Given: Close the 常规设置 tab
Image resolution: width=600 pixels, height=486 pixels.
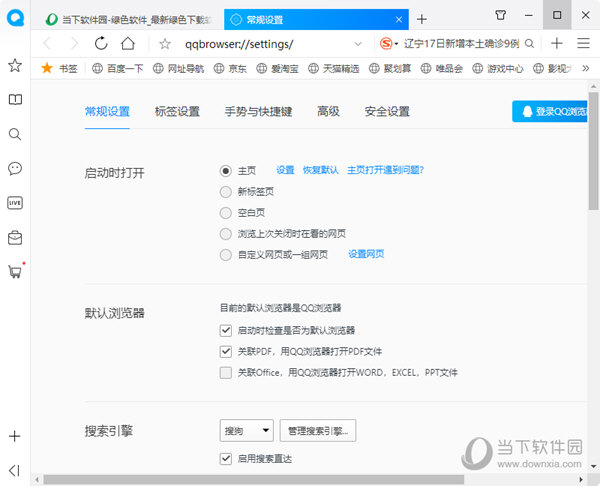Looking at the screenshot, I should [399, 19].
